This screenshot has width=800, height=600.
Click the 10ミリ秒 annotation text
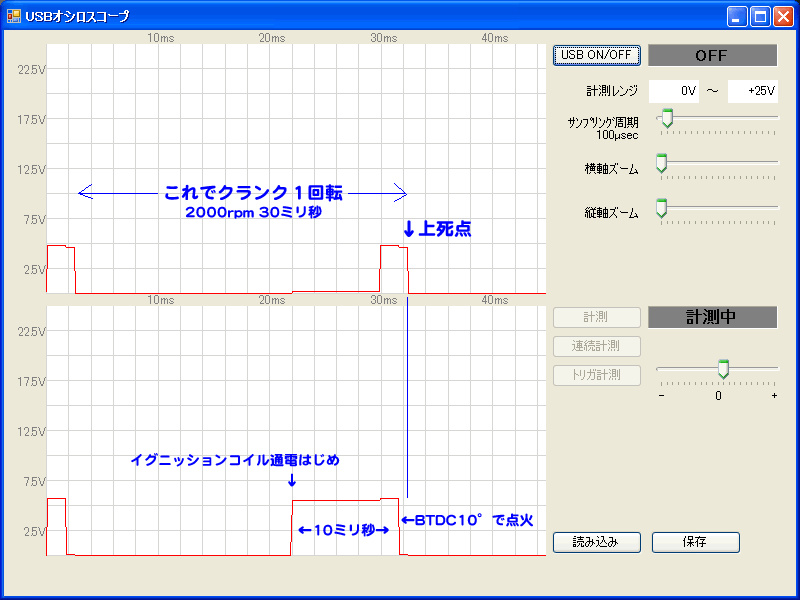[344, 531]
